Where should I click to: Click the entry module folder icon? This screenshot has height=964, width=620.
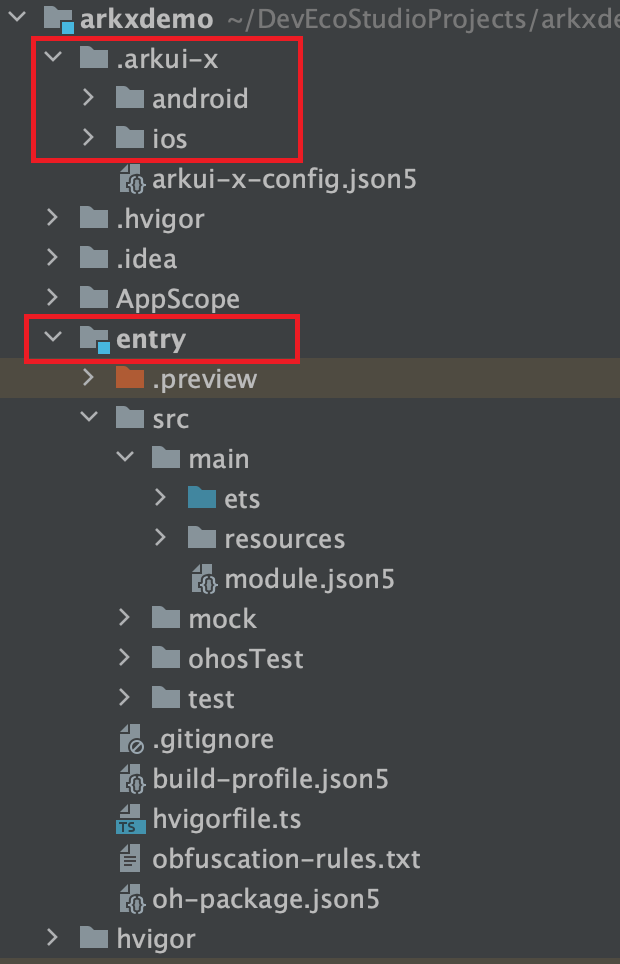click(95, 339)
